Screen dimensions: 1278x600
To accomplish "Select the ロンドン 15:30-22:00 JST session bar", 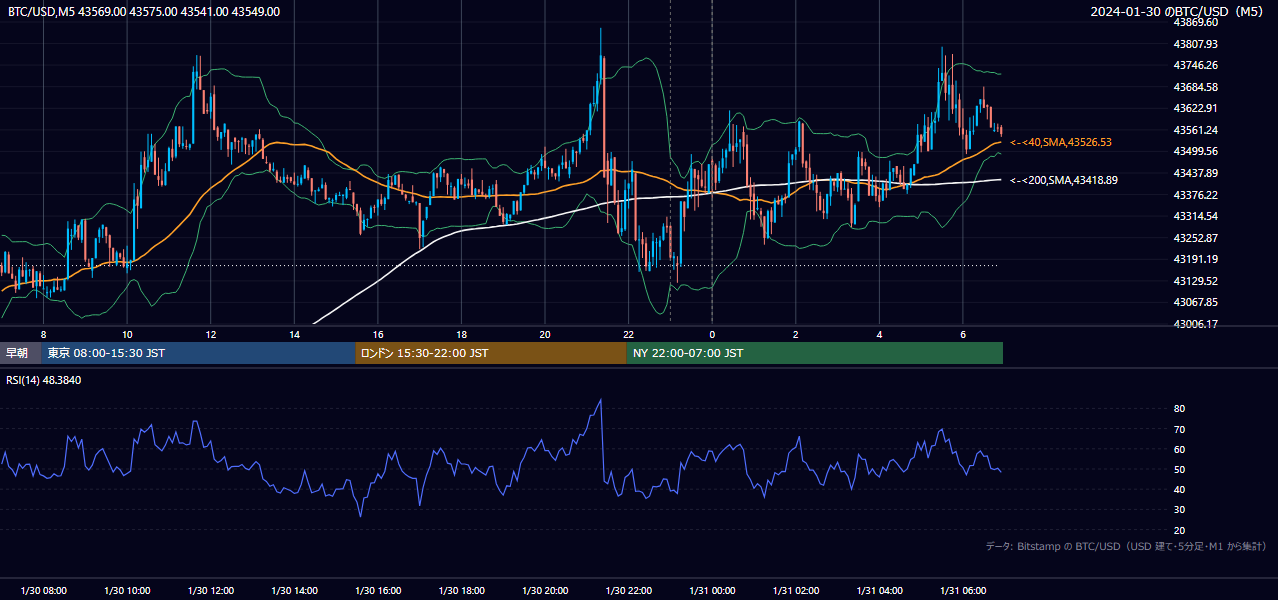I will (491, 353).
